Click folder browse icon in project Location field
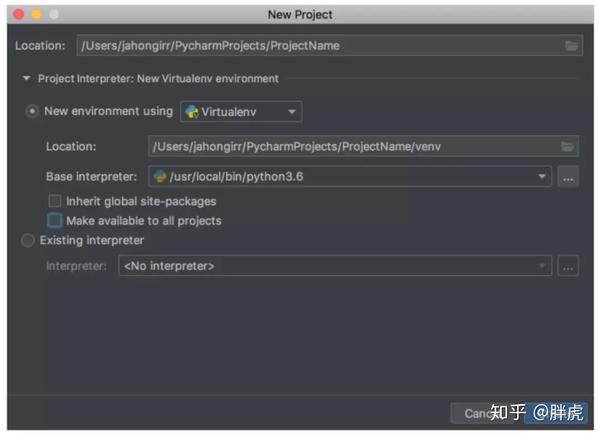 571,46
